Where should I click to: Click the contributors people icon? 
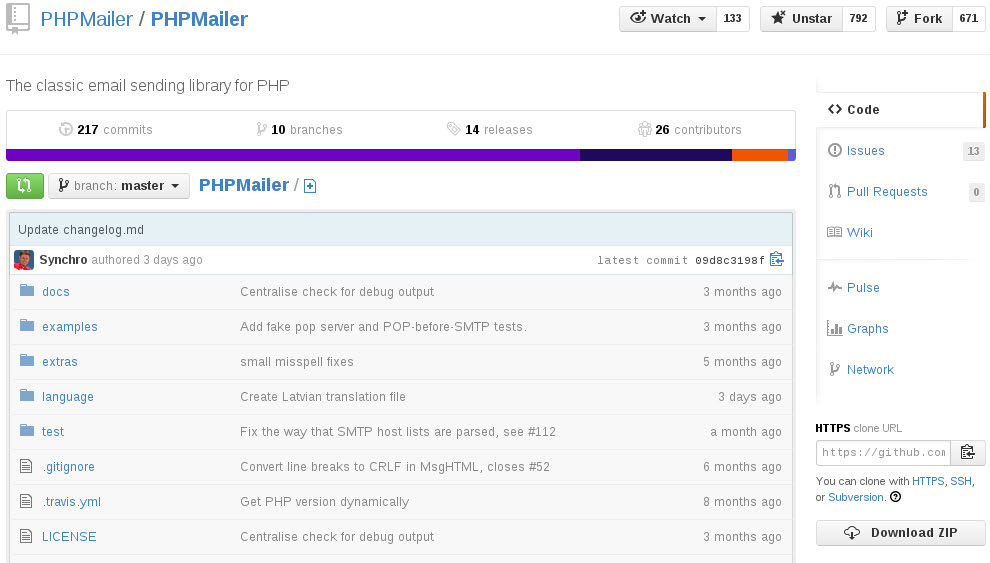[x=645, y=129]
